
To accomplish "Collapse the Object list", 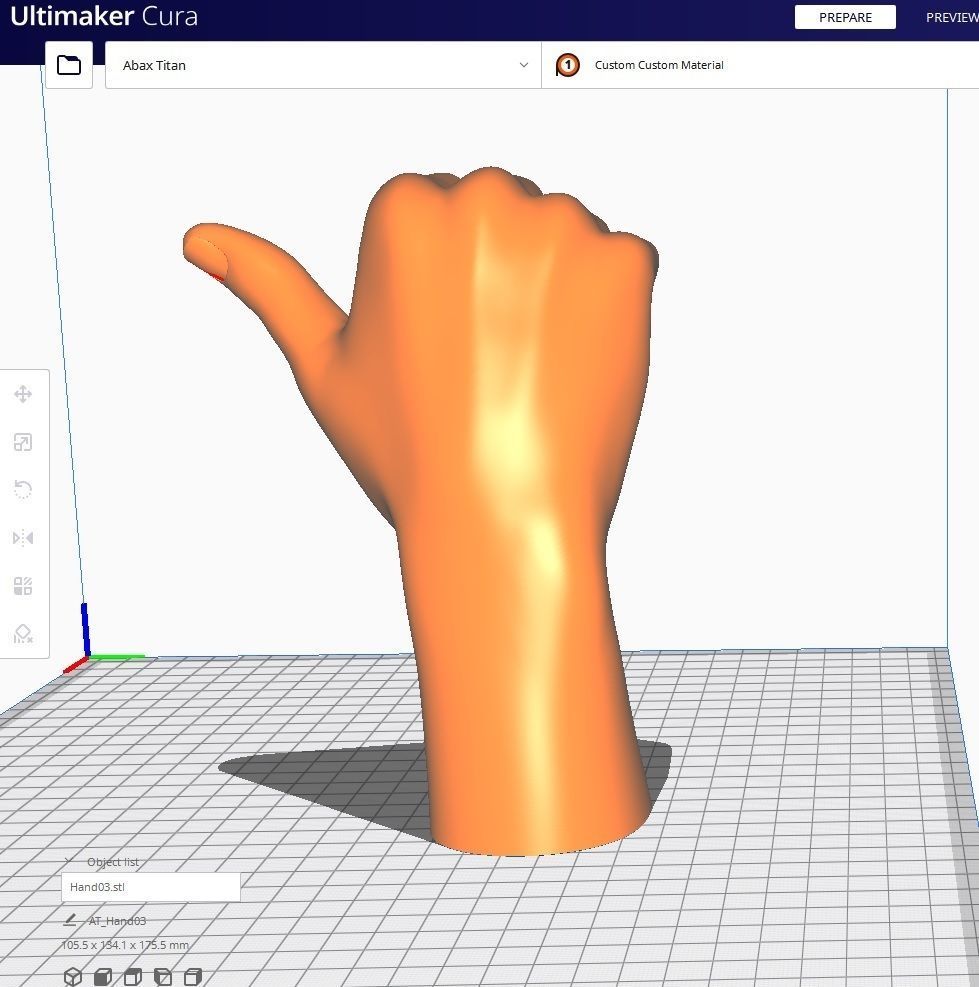I will (69, 861).
